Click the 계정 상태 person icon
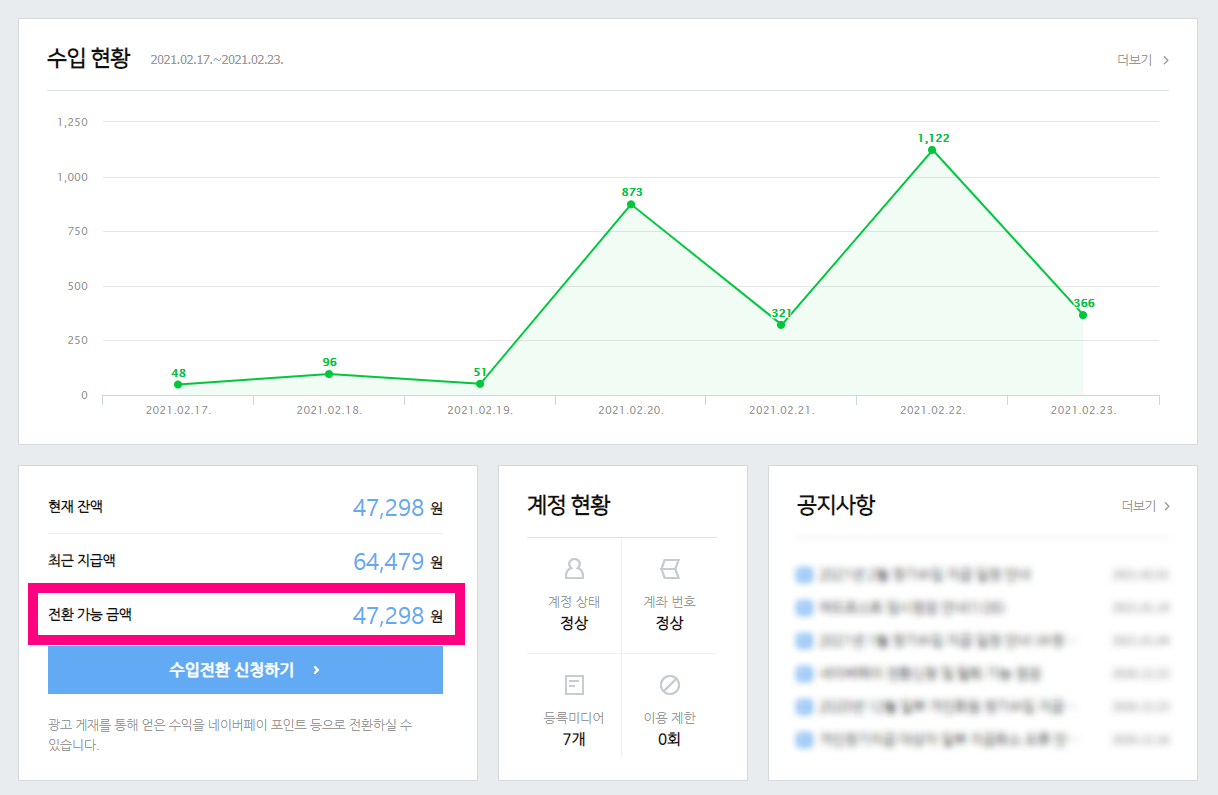1218x795 pixels. (x=574, y=569)
